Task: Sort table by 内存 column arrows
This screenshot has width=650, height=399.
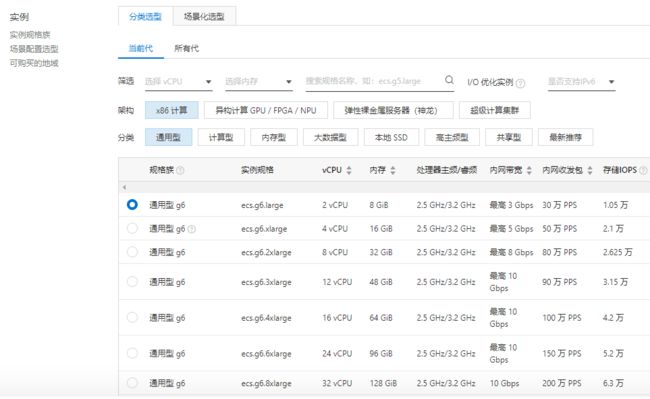Action: point(393,170)
